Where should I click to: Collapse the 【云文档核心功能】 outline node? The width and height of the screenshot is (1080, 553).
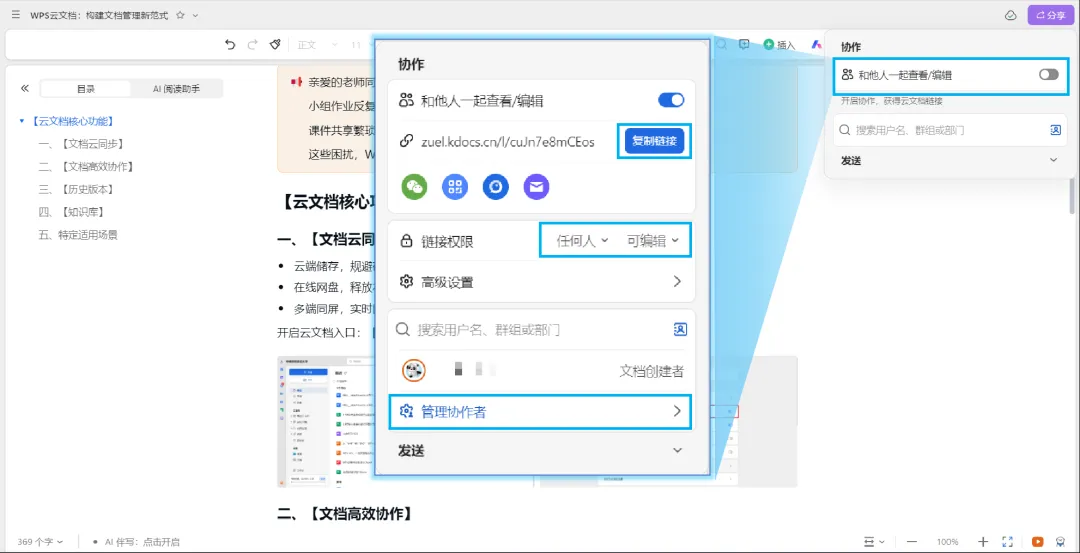pos(22,121)
